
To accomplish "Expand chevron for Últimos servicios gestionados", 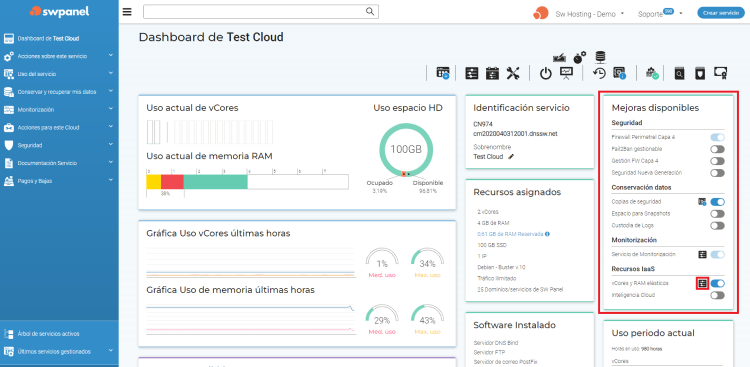I will tap(111, 351).
